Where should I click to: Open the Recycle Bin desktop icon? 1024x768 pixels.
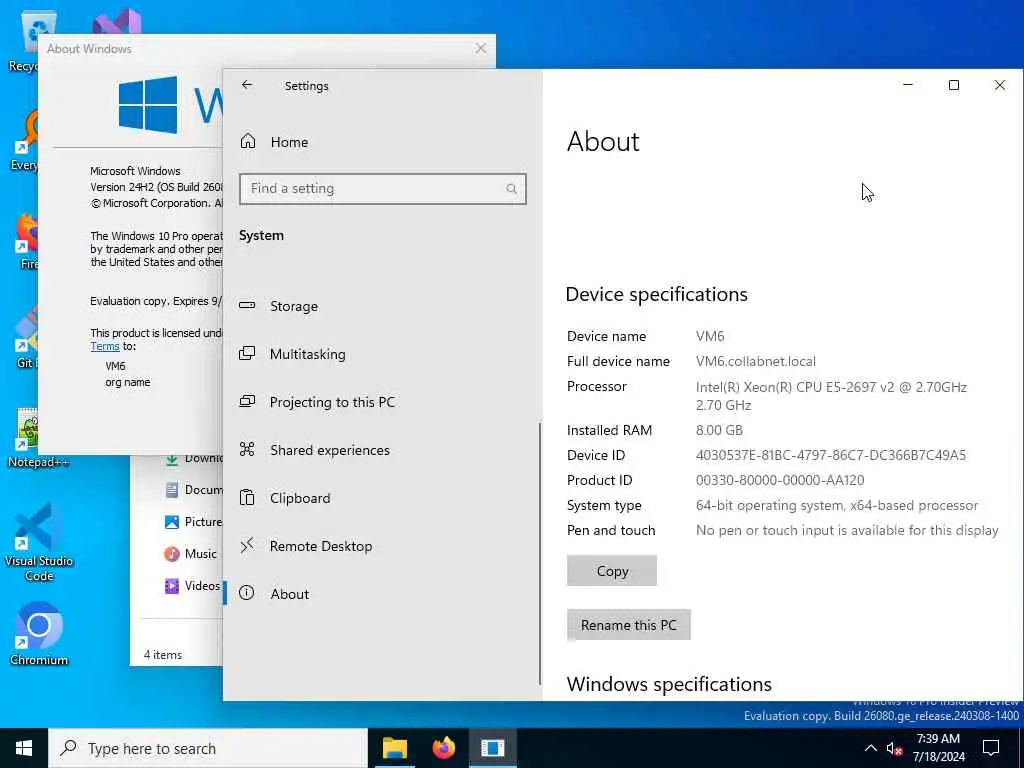coord(22,42)
